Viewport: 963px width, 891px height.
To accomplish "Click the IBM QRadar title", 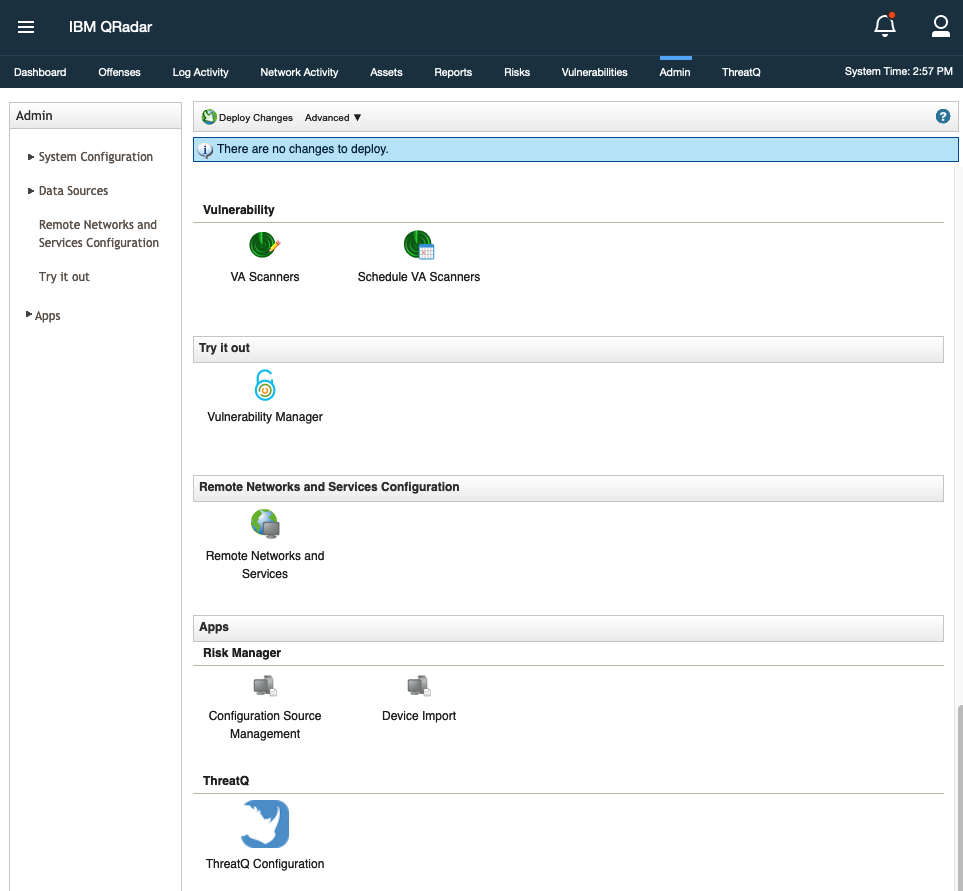I will [111, 27].
